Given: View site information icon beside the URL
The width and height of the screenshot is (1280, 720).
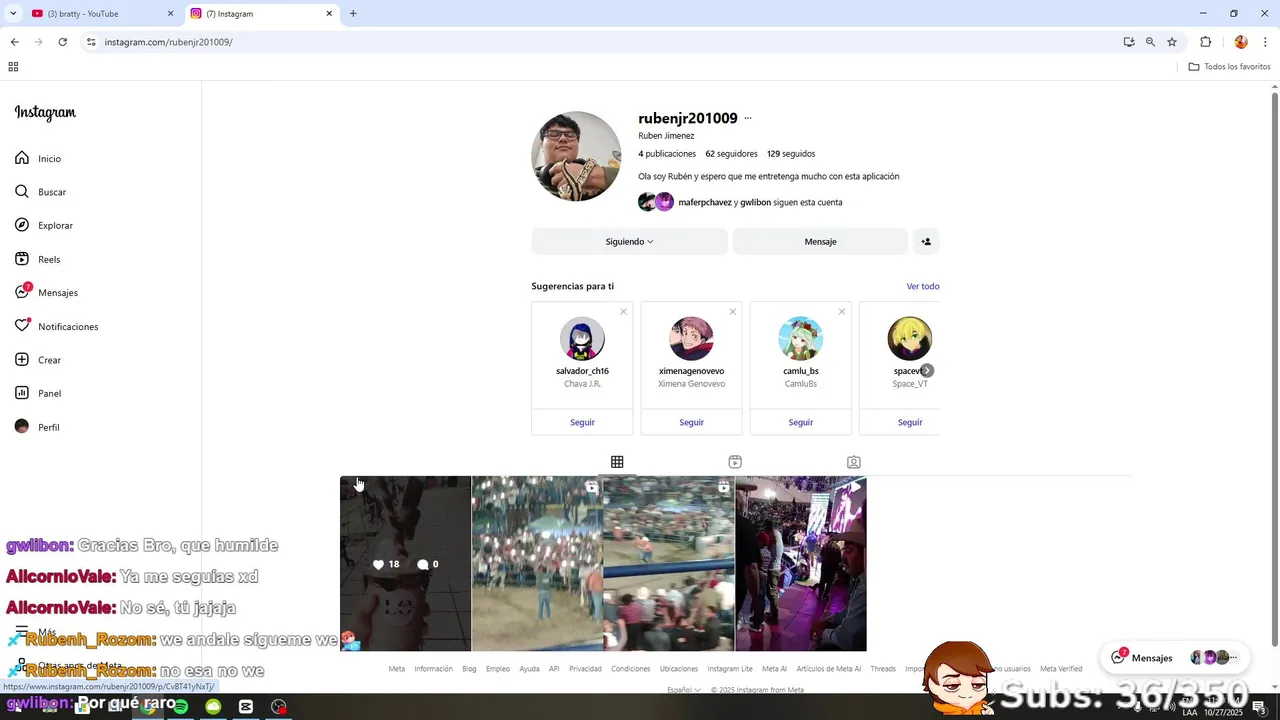Looking at the screenshot, I should pos(91,42).
